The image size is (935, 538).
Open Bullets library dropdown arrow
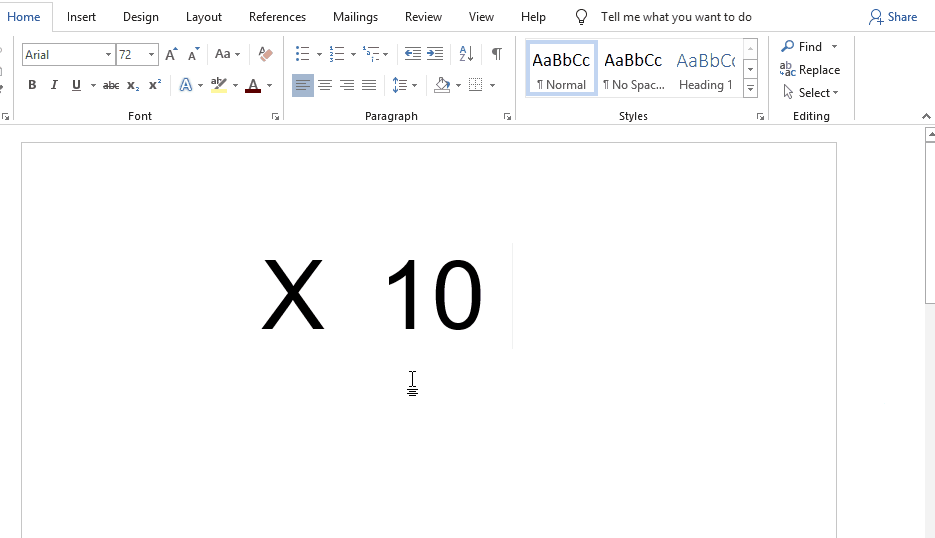pyautogui.click(x=319, y=54)
